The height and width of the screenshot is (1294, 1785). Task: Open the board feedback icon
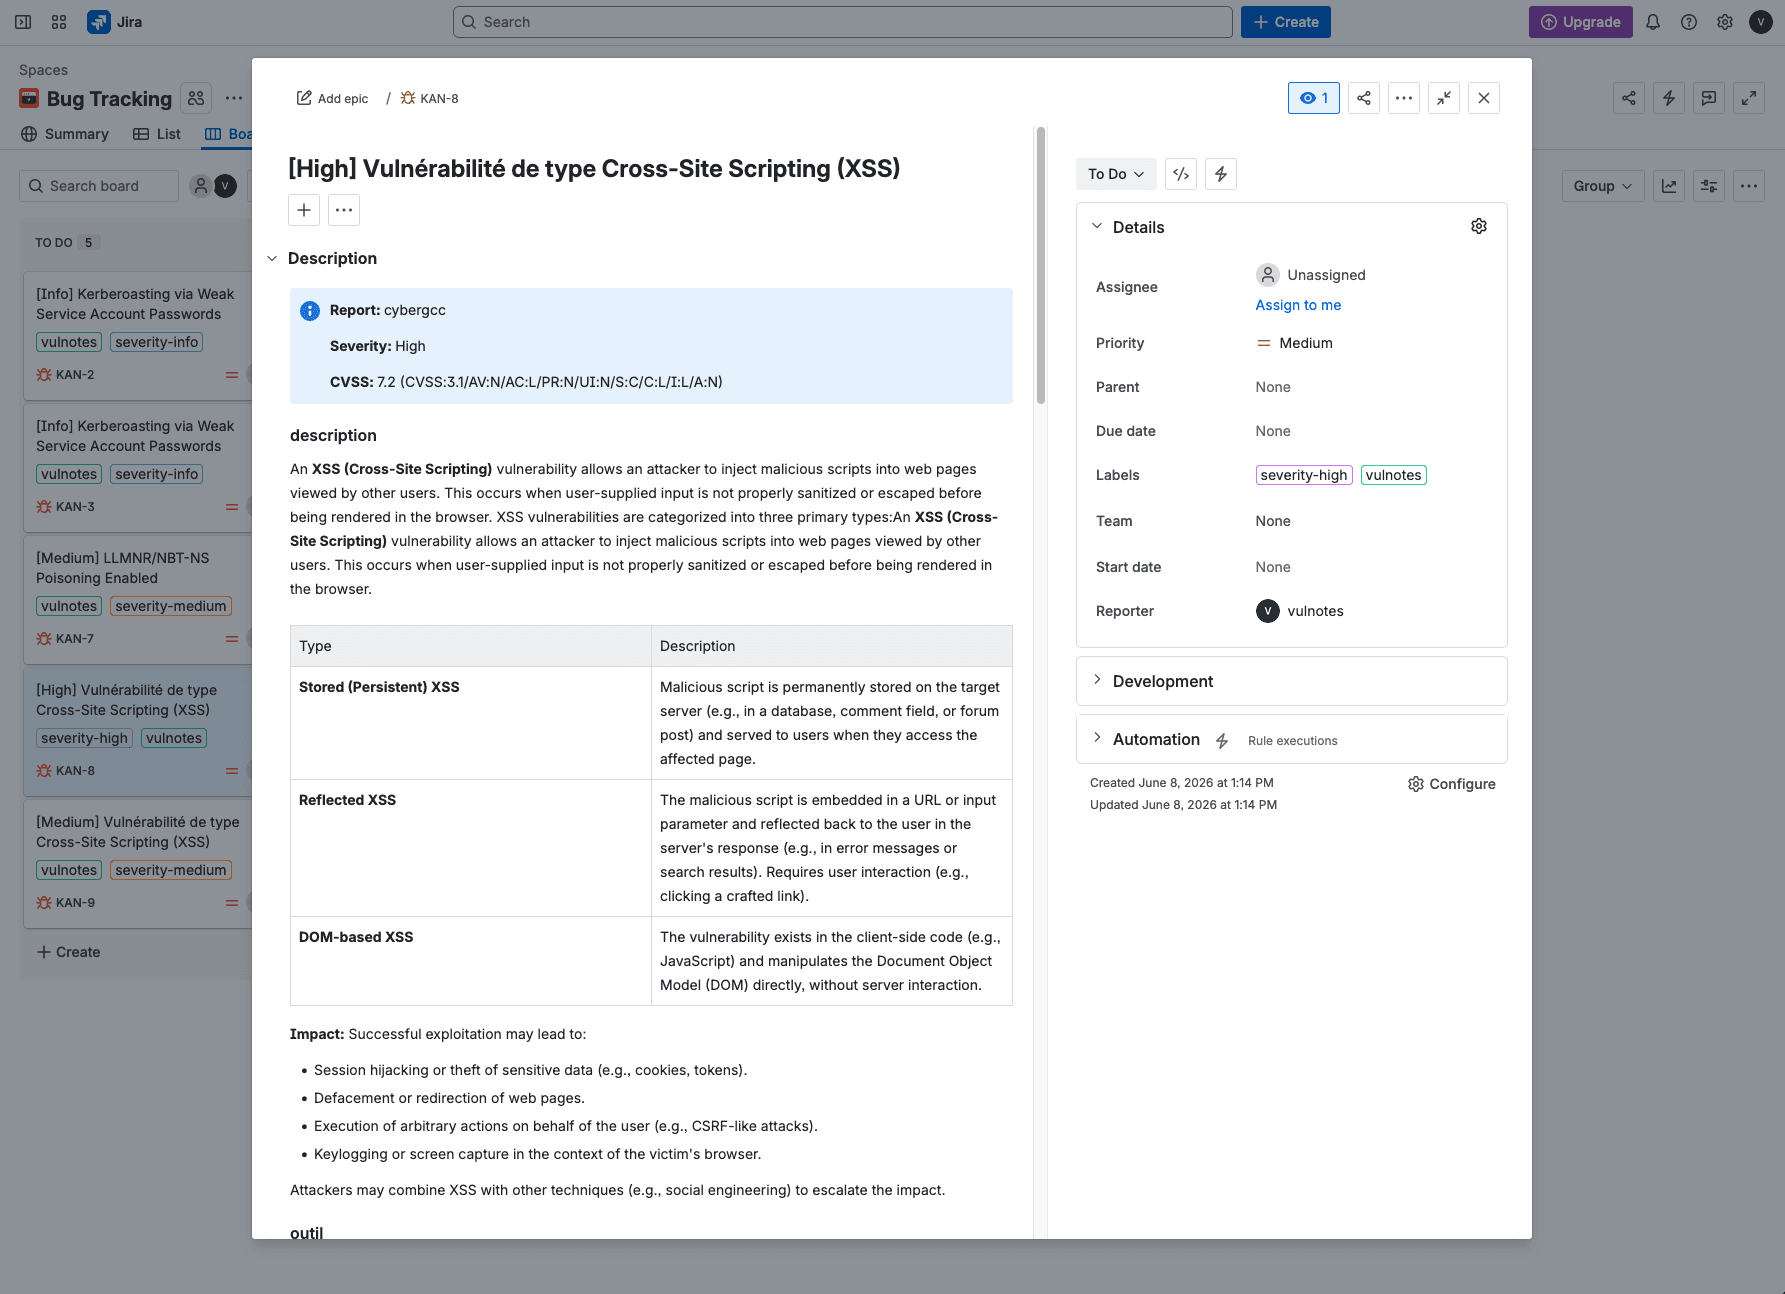point(1709,98)
